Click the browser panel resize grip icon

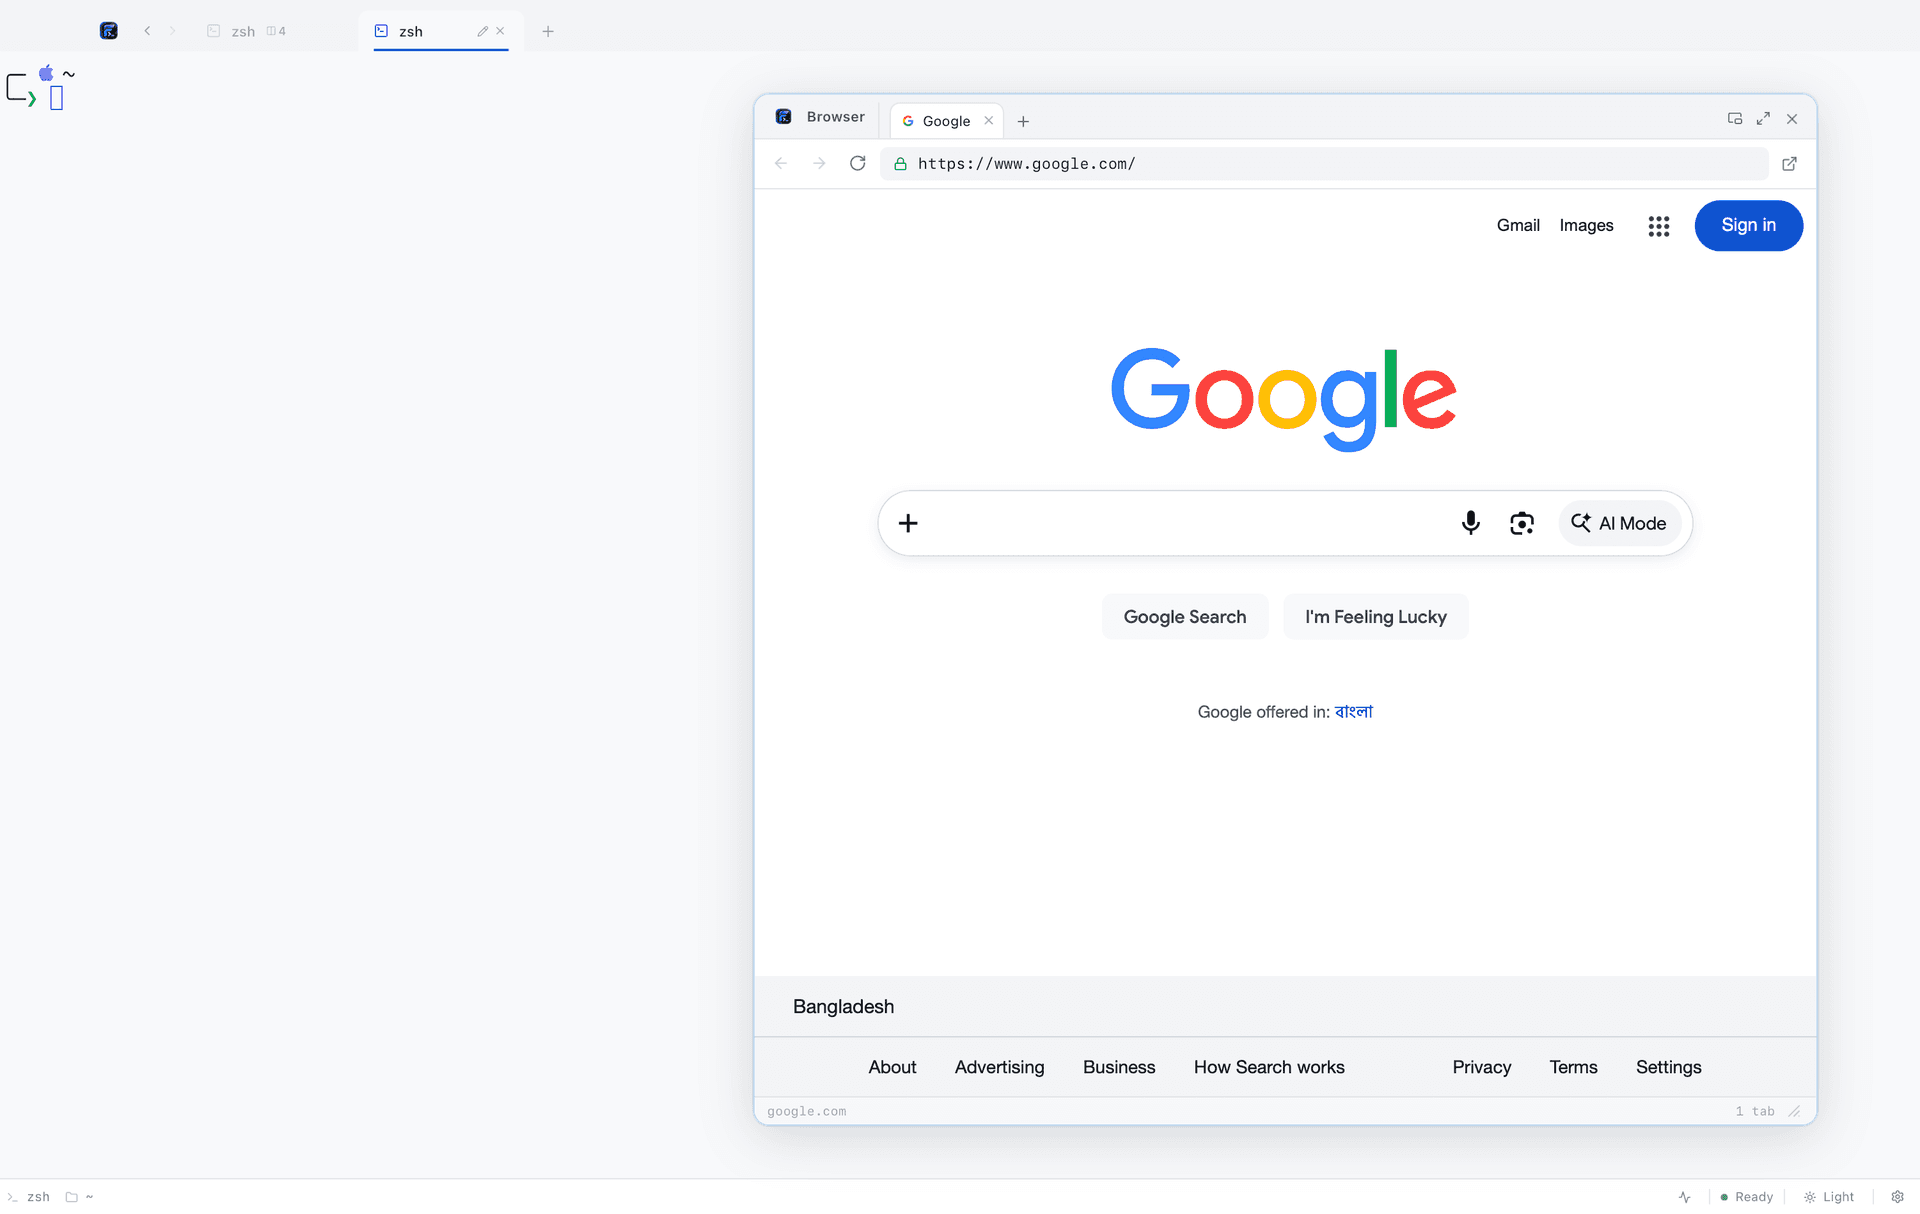point(1795,1111)
